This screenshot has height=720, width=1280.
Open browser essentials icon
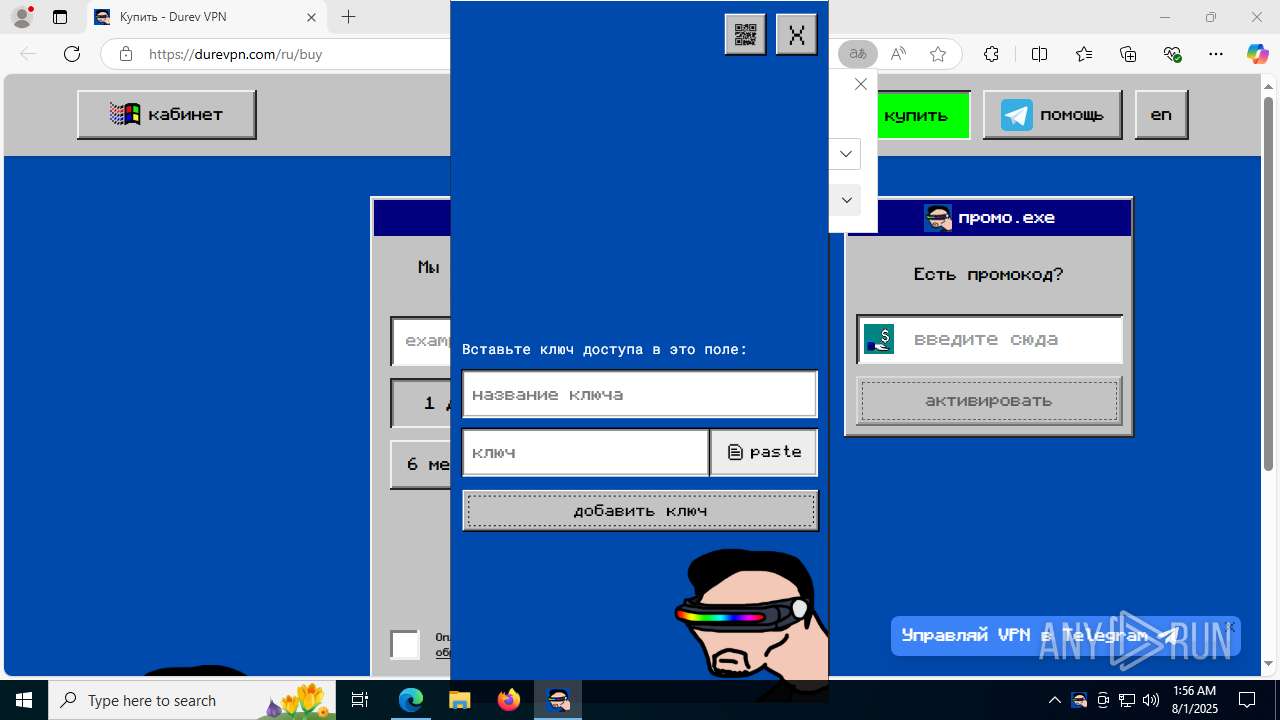tap(1172, 54)
